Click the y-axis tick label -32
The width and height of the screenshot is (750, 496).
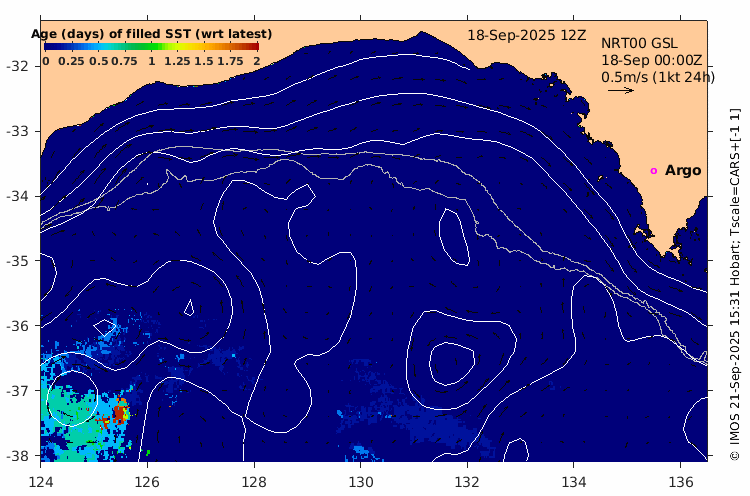[x=17, y=66]
